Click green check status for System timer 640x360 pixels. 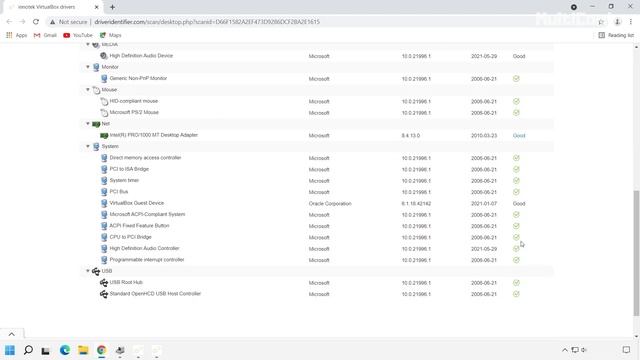[x=516, y=180]
